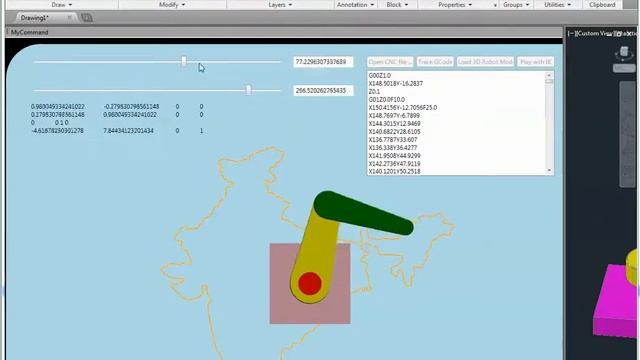640x360 pixels.
Task: Switch to the Drawing1 file tab
Action: click(x=35, y=18)
